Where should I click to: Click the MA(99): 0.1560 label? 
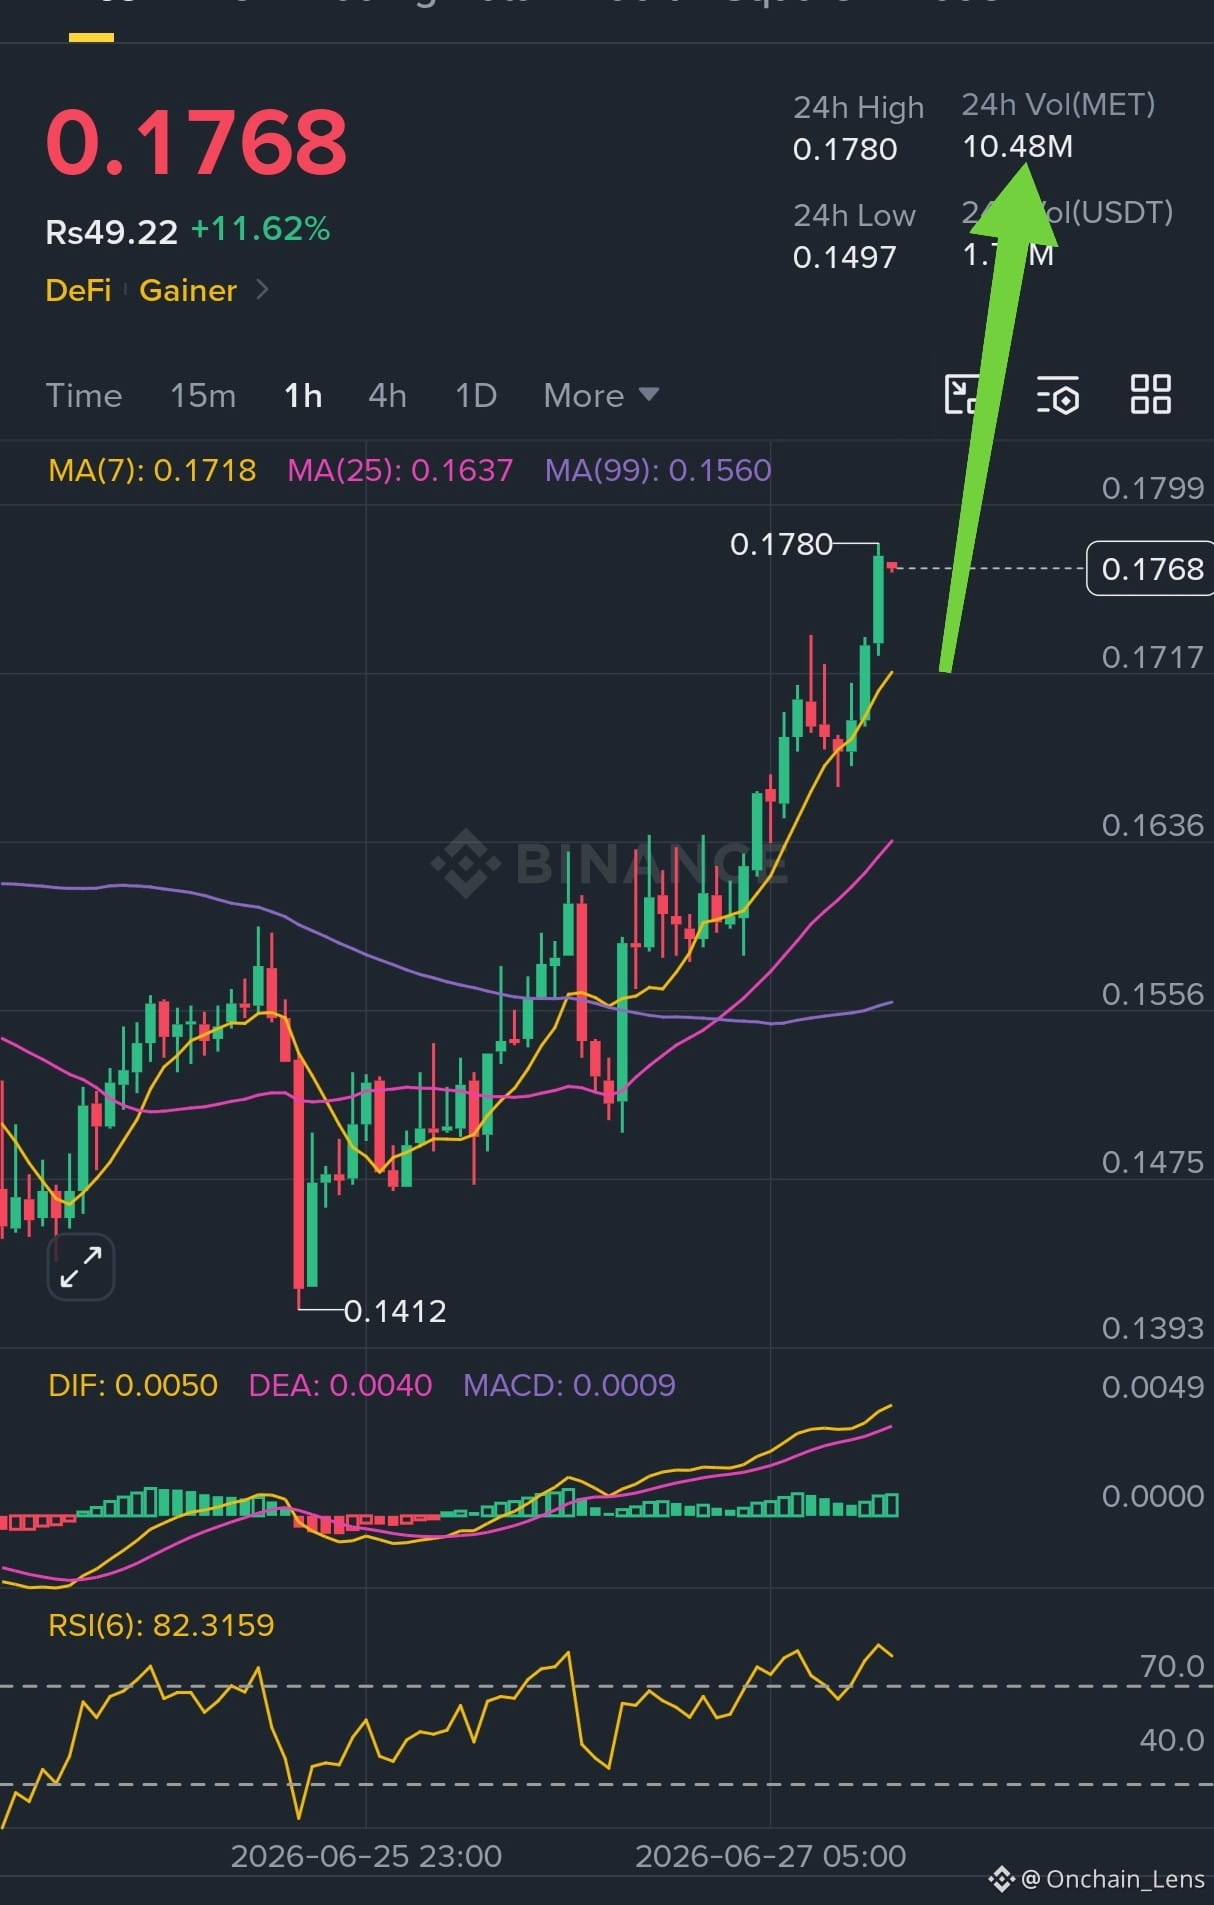click(658, 470)
